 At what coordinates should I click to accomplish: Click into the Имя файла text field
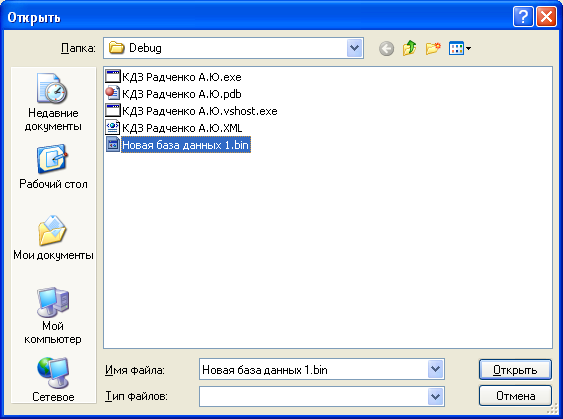click(313, 369)
